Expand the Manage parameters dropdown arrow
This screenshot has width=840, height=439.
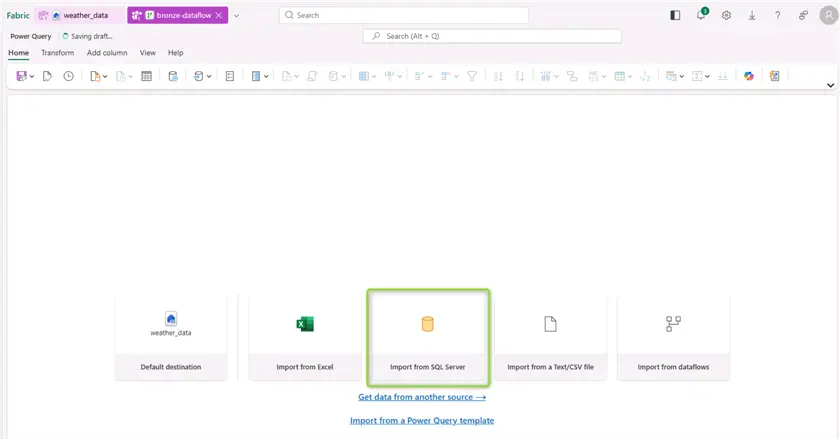click(x=266, y=77)
